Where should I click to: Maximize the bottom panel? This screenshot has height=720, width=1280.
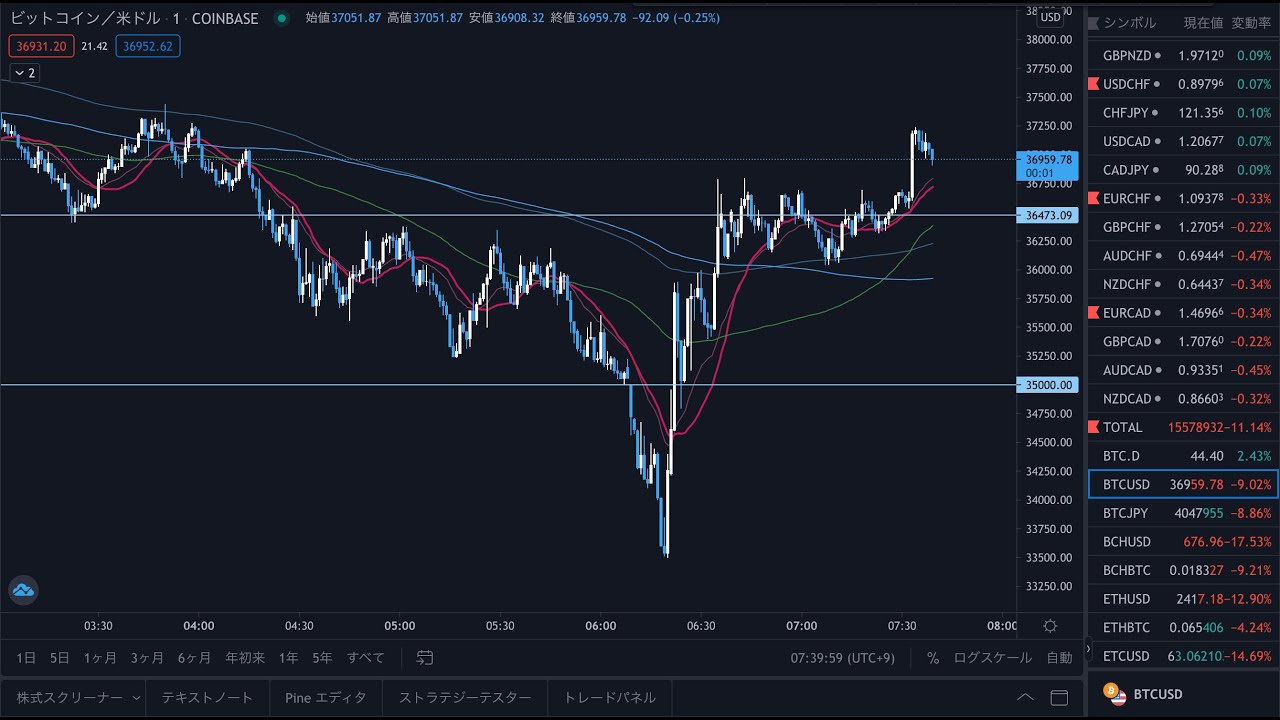1059,697
